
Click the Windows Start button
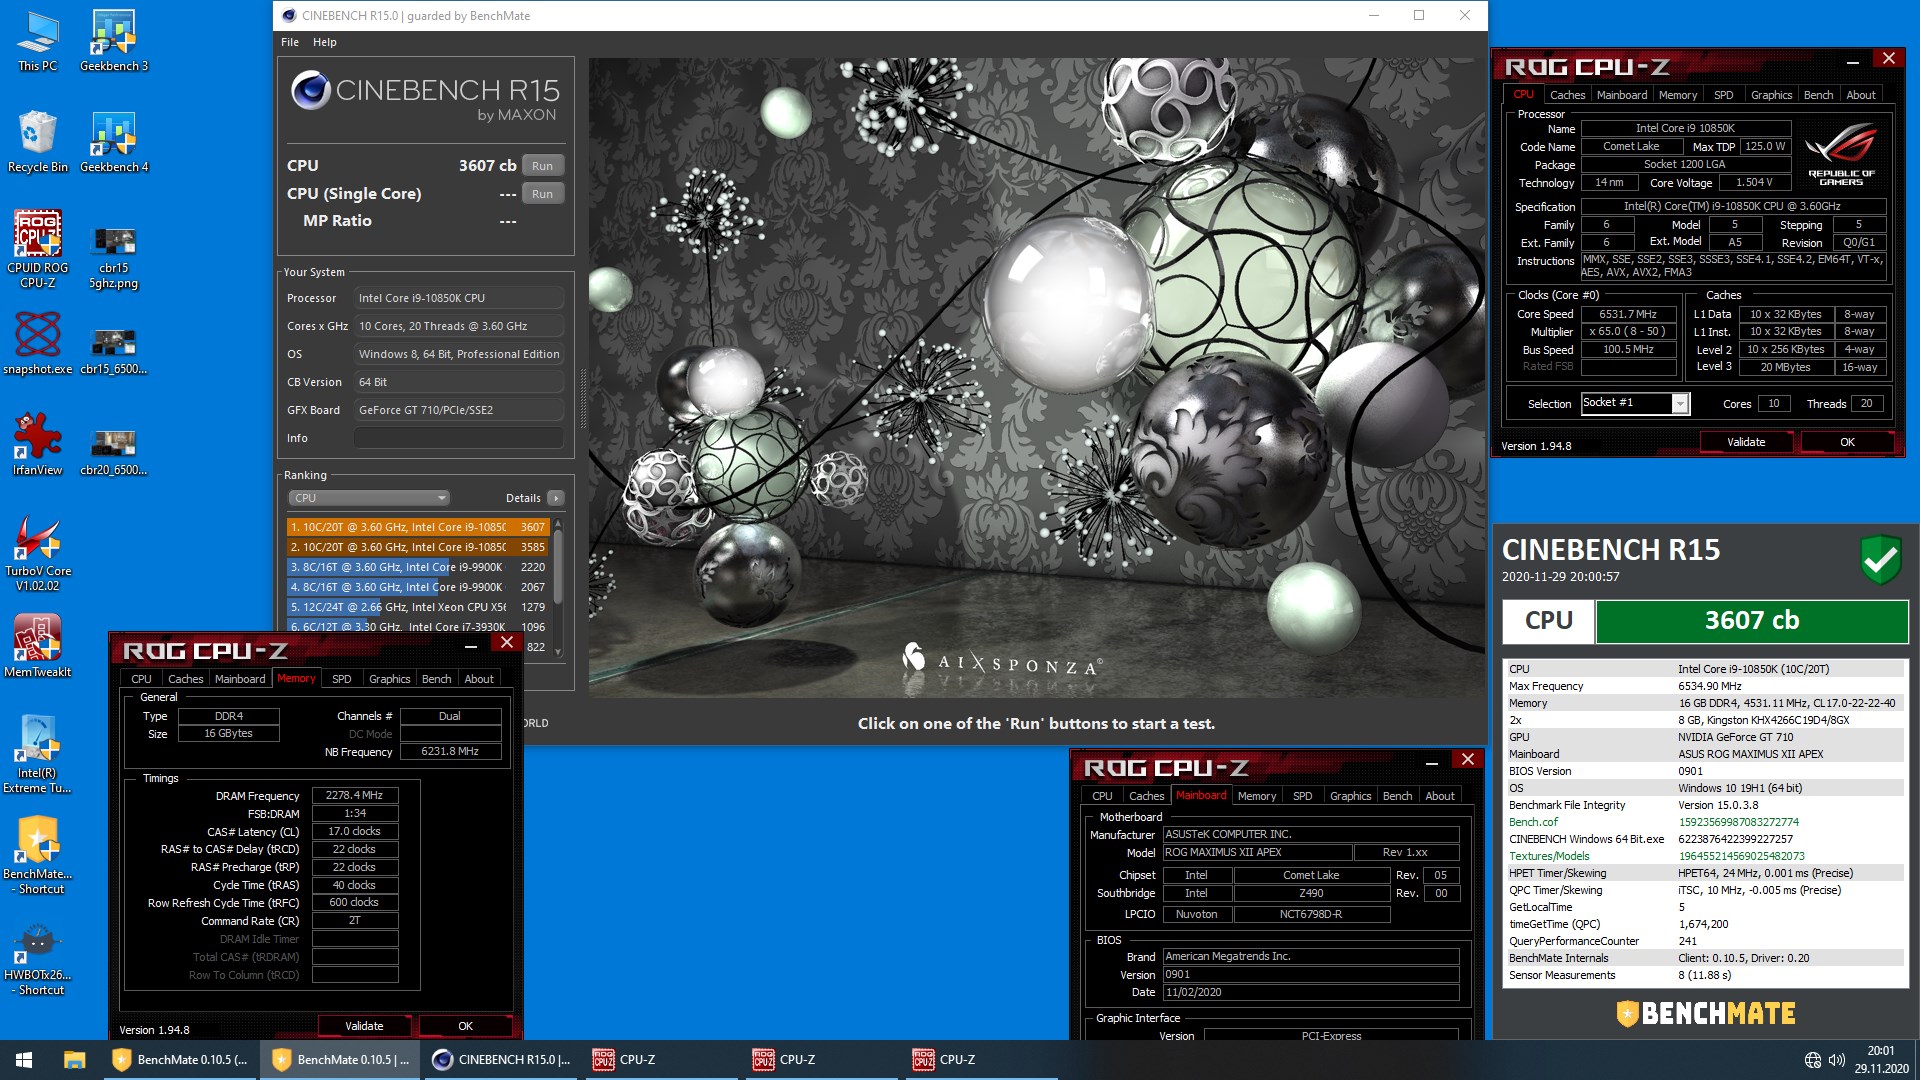click(x=24, y=1060)
